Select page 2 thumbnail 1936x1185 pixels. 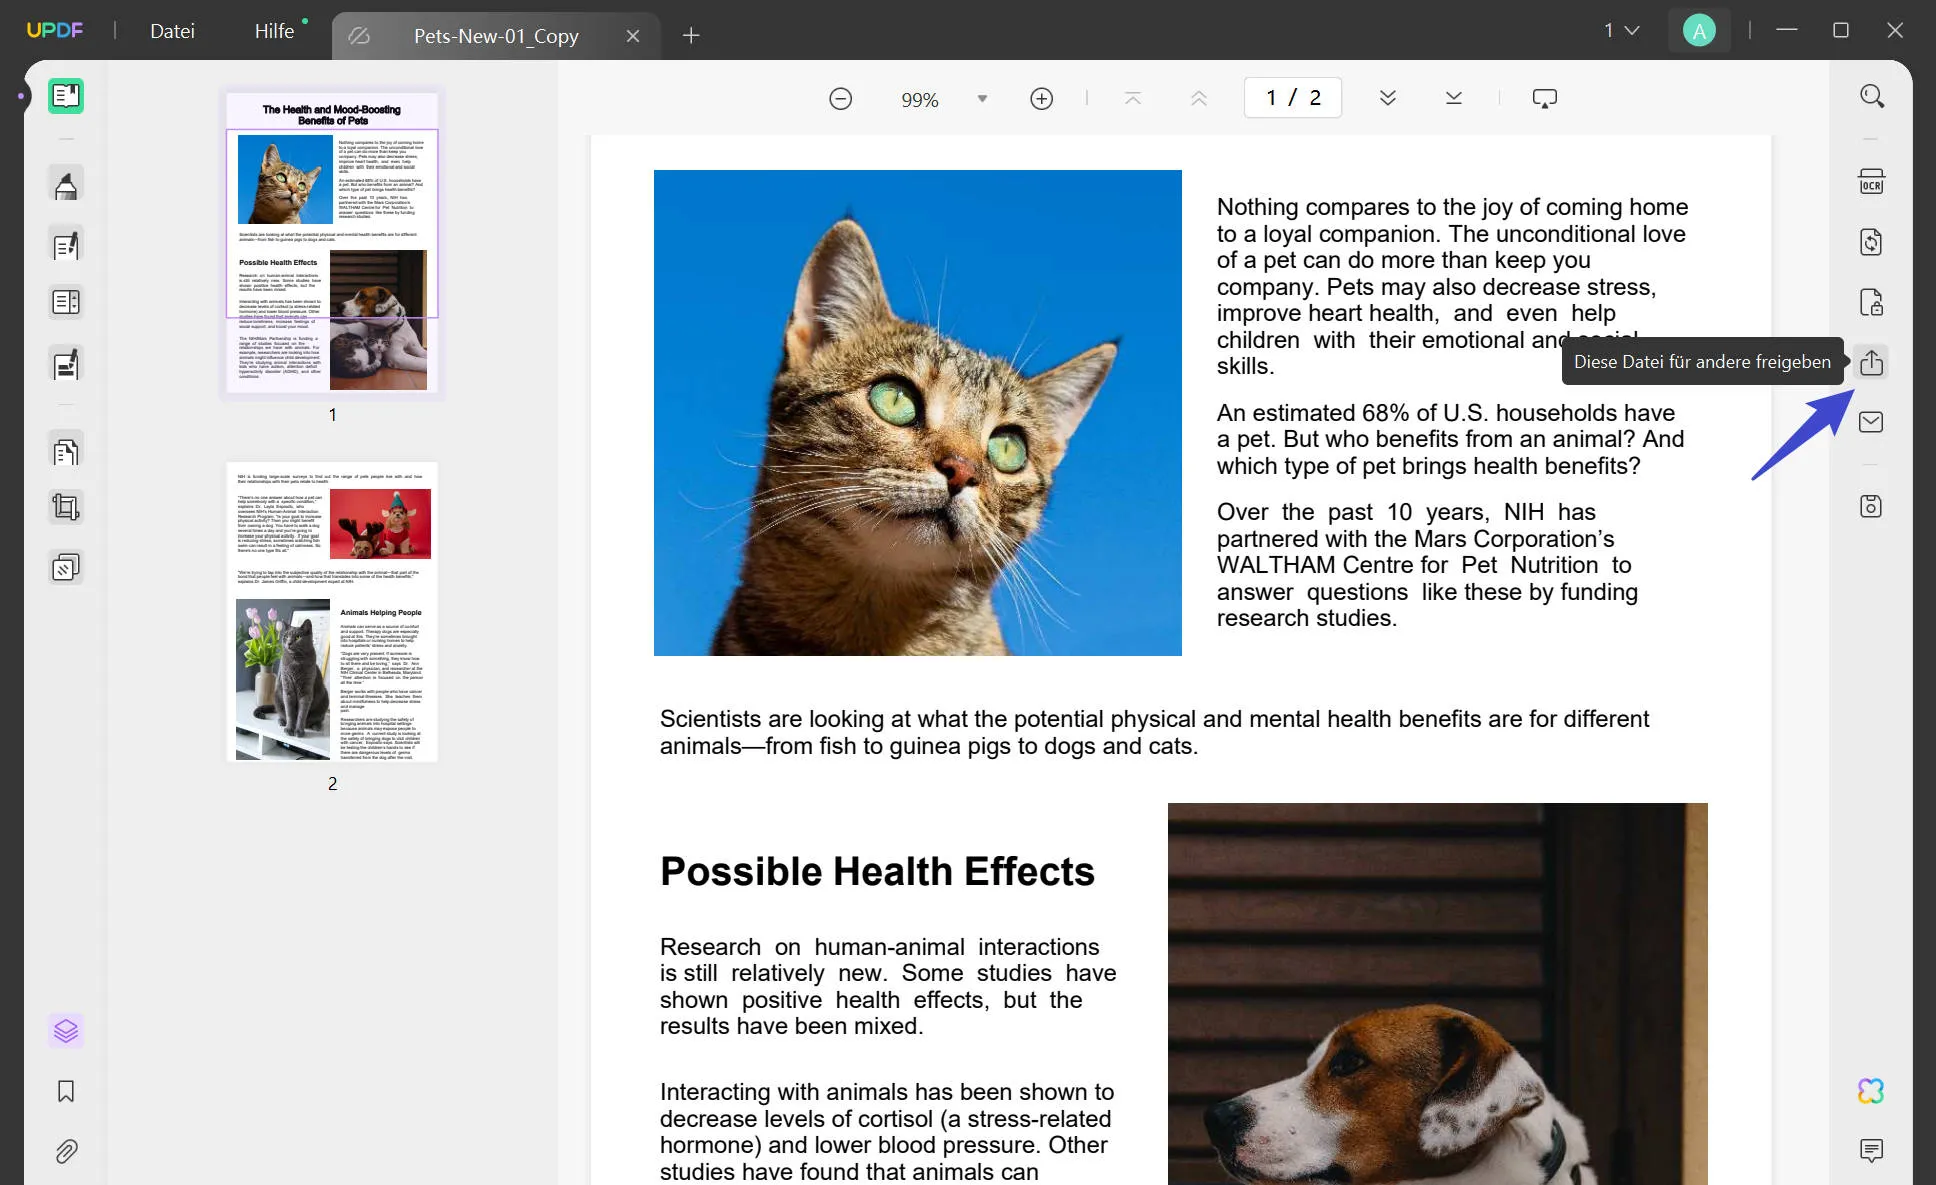point(332,612)
